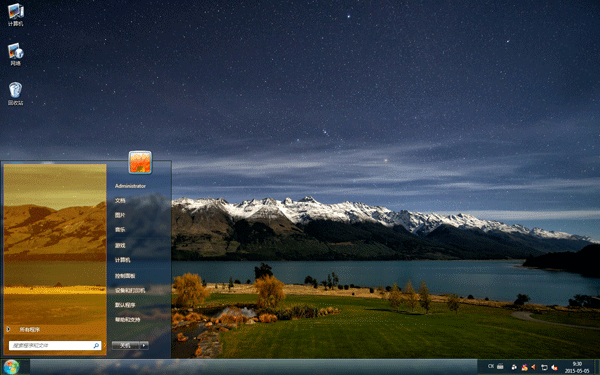Screen dimensions: 600x375
Task: Open the clock showing 9:30
Action: 577,367
